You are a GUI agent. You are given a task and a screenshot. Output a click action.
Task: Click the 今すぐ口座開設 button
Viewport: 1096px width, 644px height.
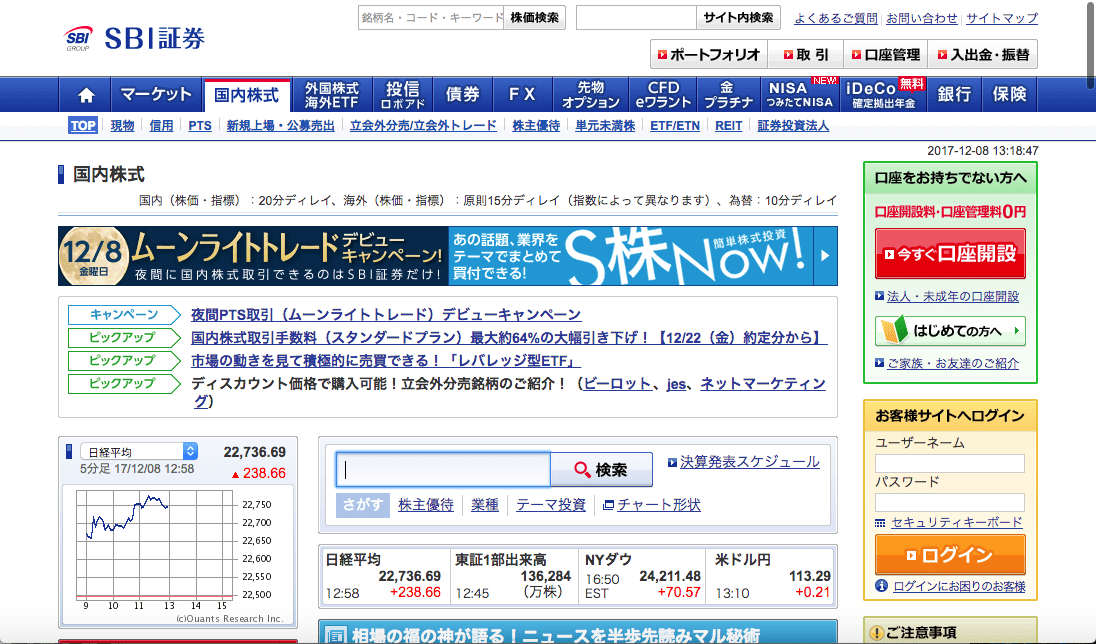point(950,253)
